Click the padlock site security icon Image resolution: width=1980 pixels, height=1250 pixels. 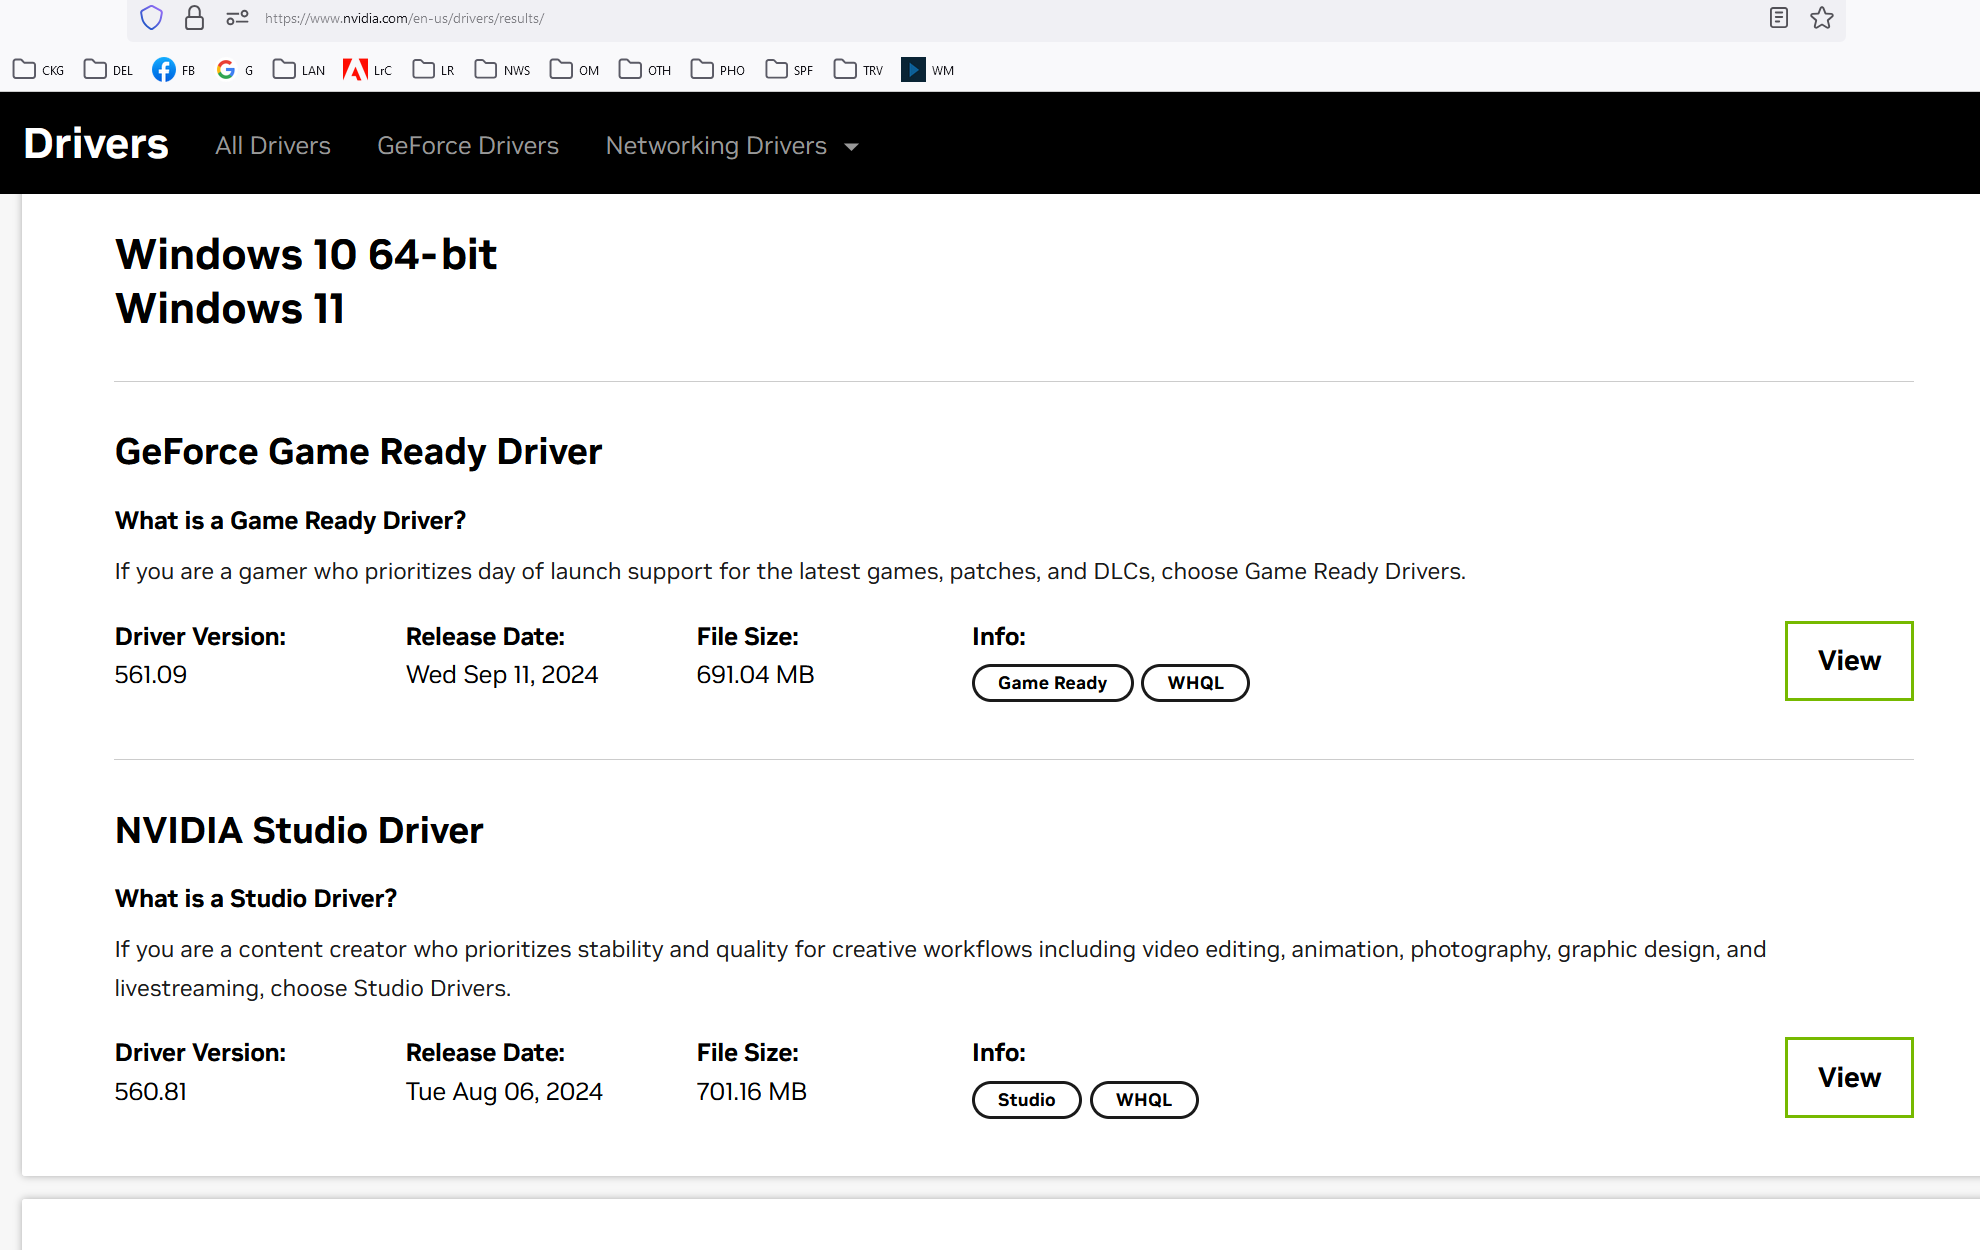pos(194,18)
